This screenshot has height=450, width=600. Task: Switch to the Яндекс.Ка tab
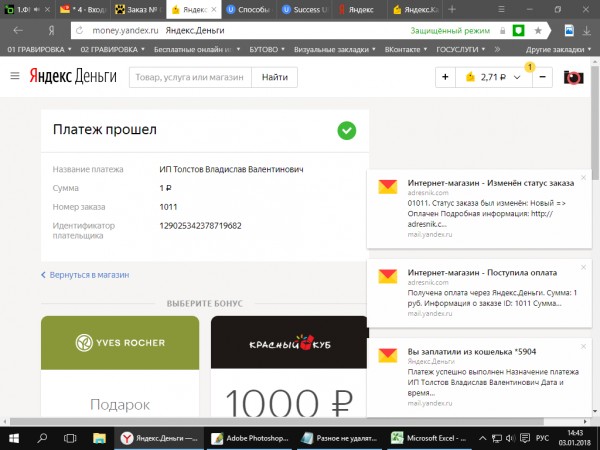(x=415, y=10)
